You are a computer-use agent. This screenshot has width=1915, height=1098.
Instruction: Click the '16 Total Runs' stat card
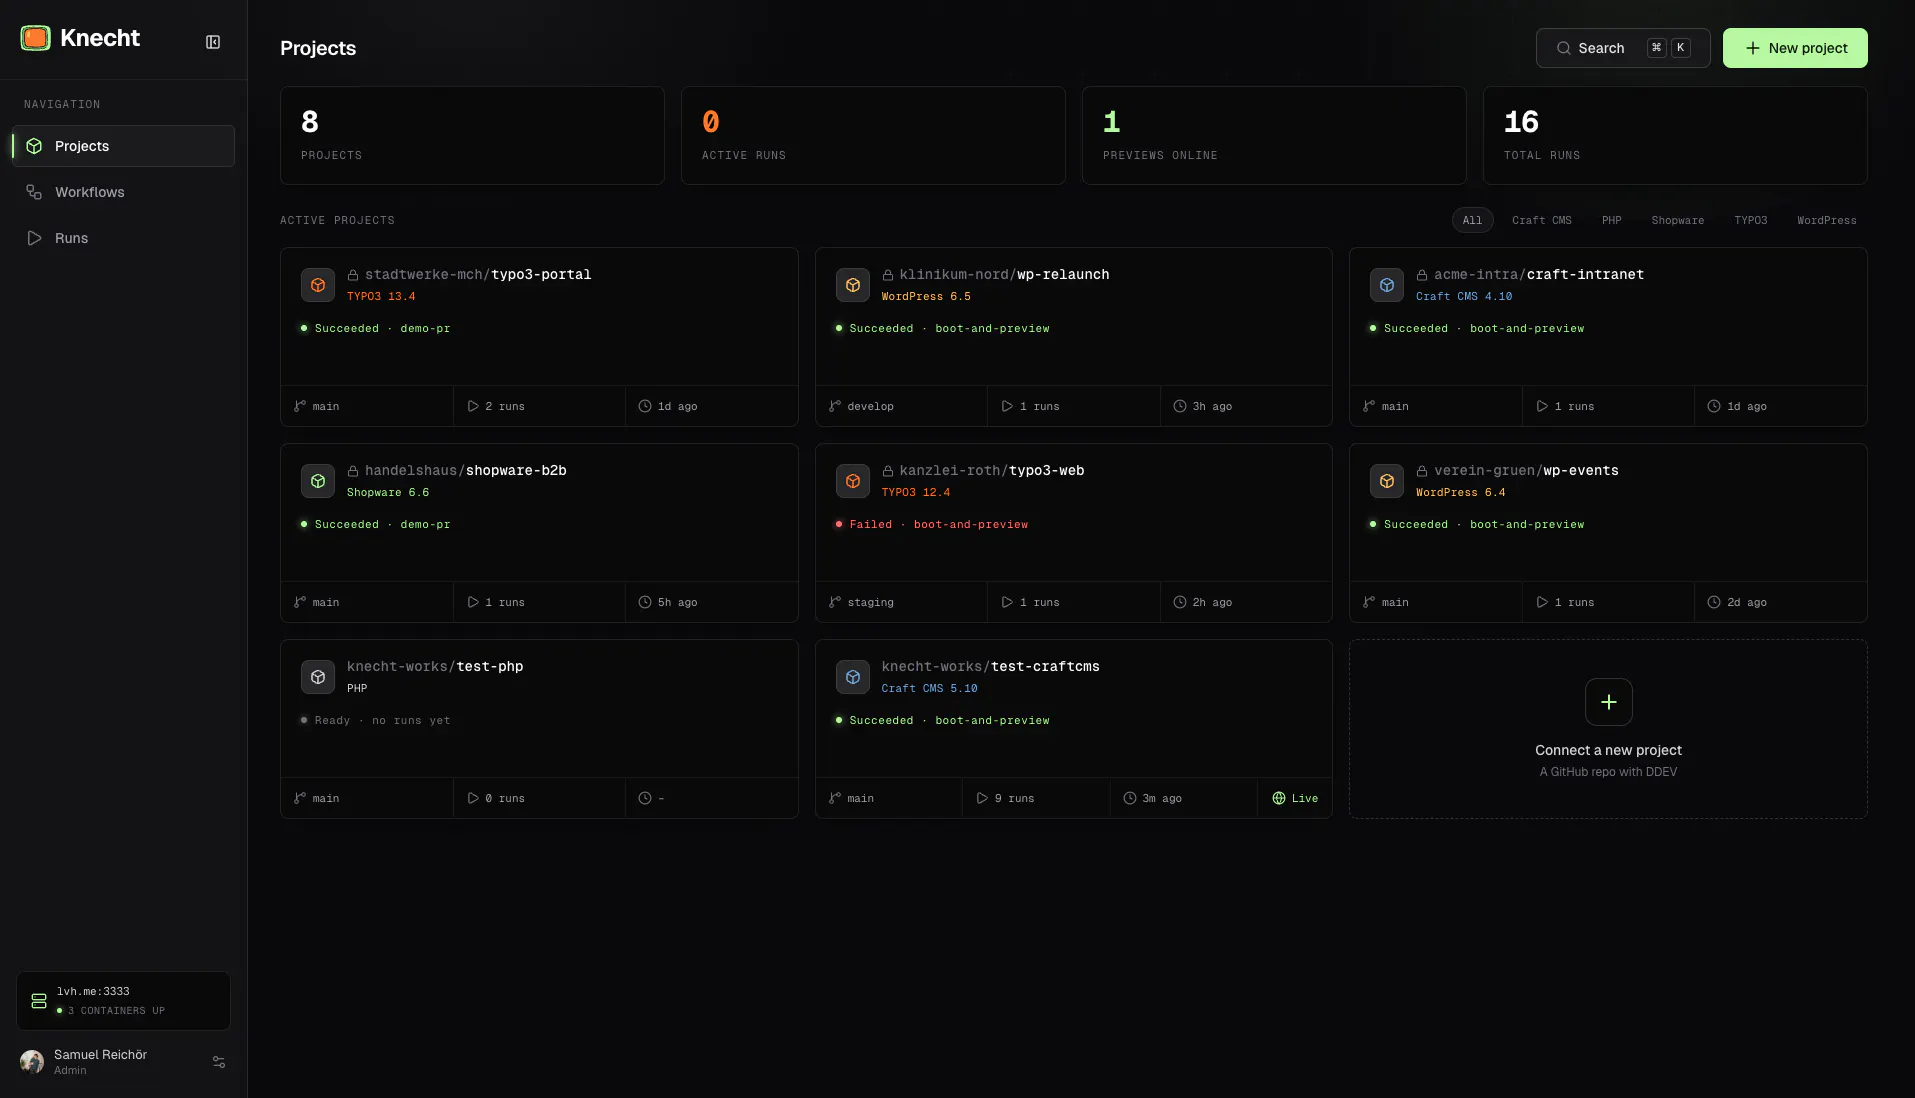[1675, 135]
